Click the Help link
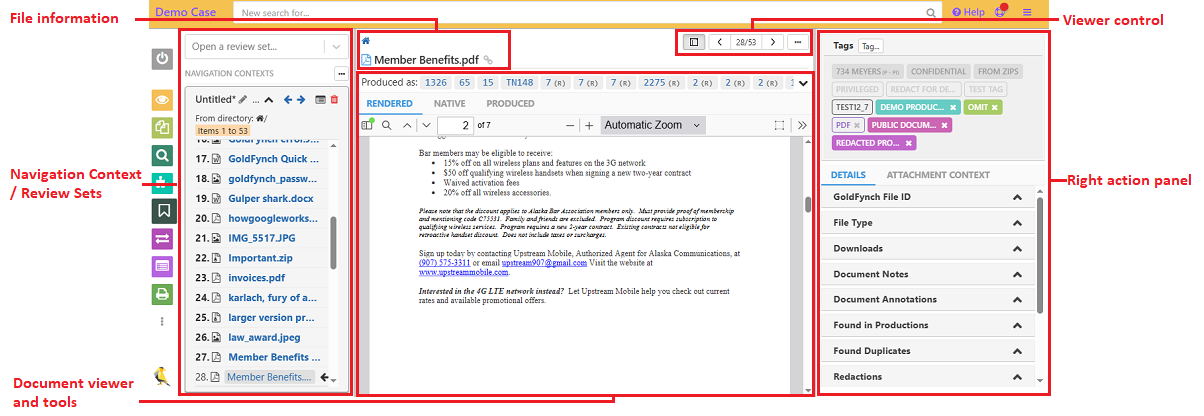Viewport: 1204px width, 416px height. (968, 12)
